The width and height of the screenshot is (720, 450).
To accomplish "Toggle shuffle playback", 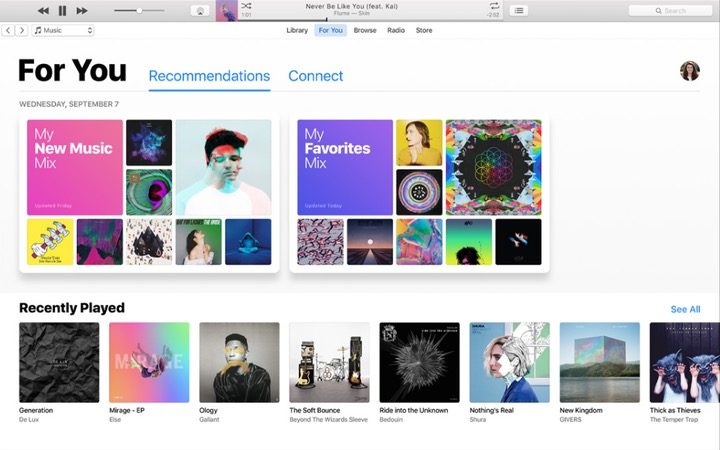I will point(247,6).
